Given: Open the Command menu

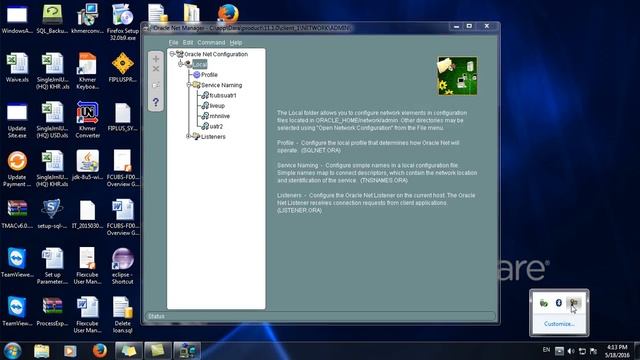Looking at the screenshot, I should coord(211,42).
